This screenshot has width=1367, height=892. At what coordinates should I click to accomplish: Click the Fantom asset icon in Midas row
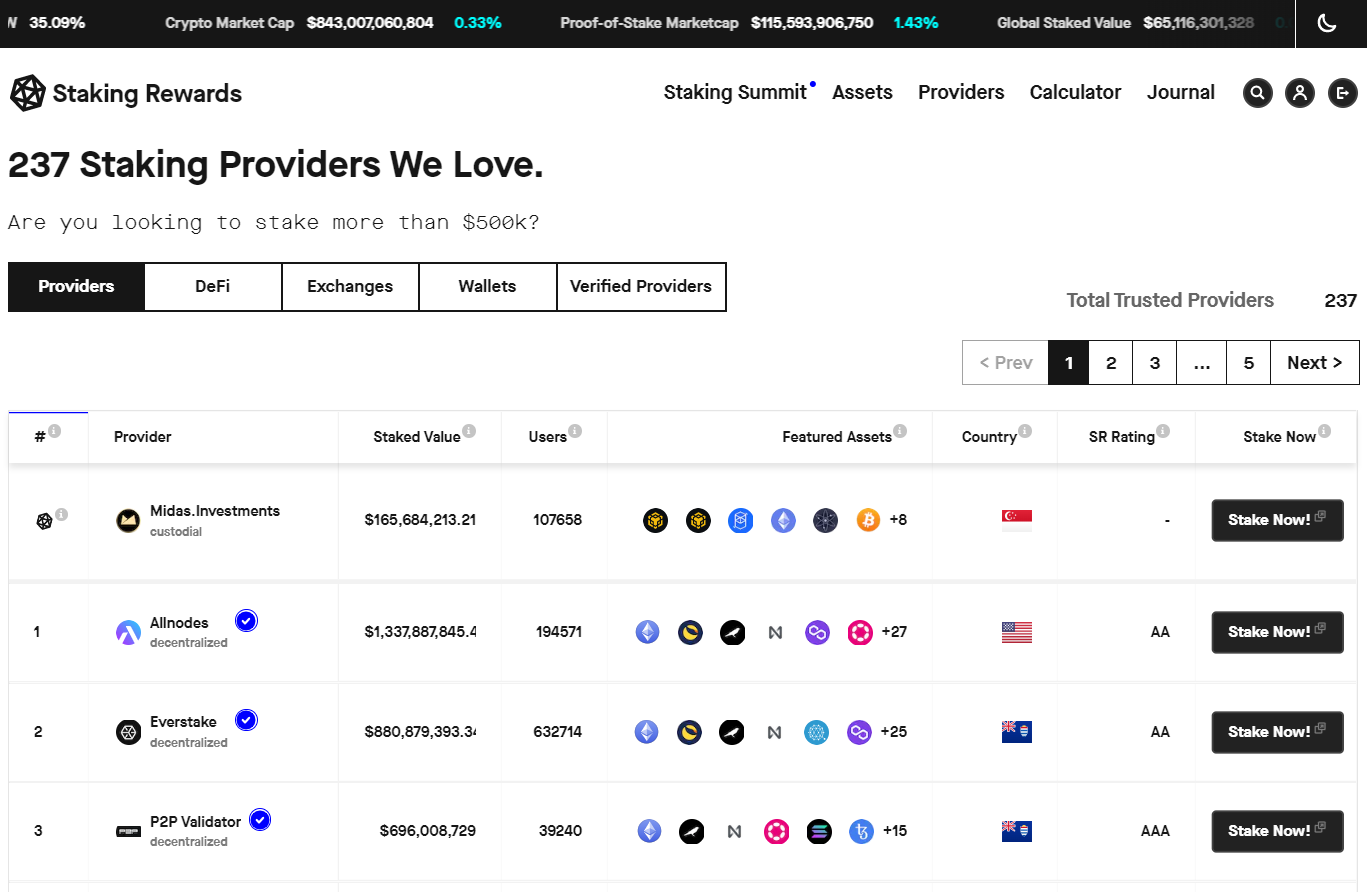[740, 520]
